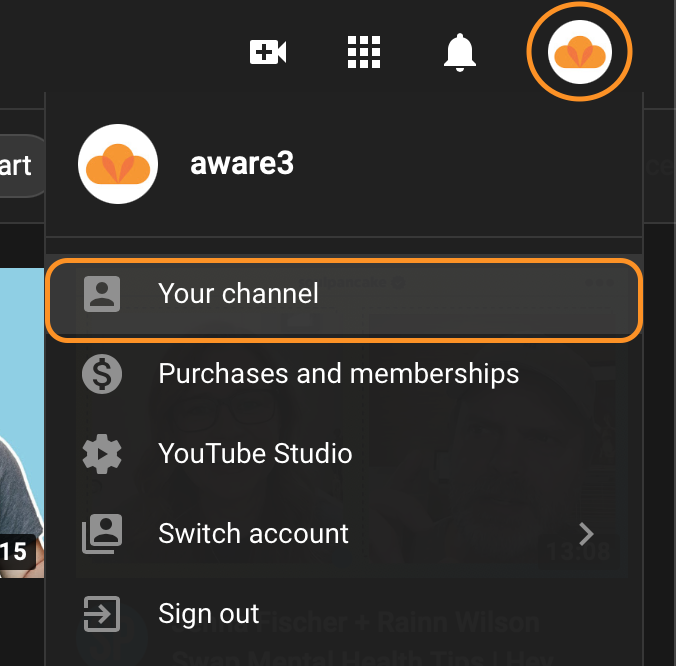Viewport: 676px width, 666px height.
Task: Open Purchases and memberships
Action: pos(344,374)
